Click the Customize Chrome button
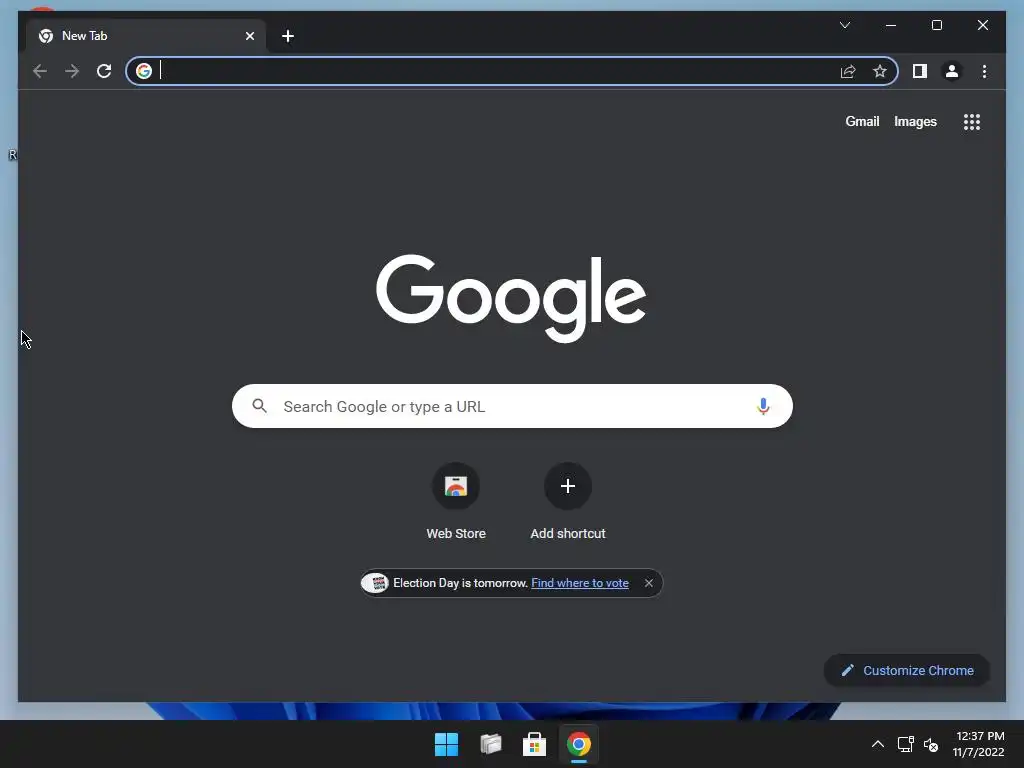This screenshot has width=1024, height=768. pos(907,671)
